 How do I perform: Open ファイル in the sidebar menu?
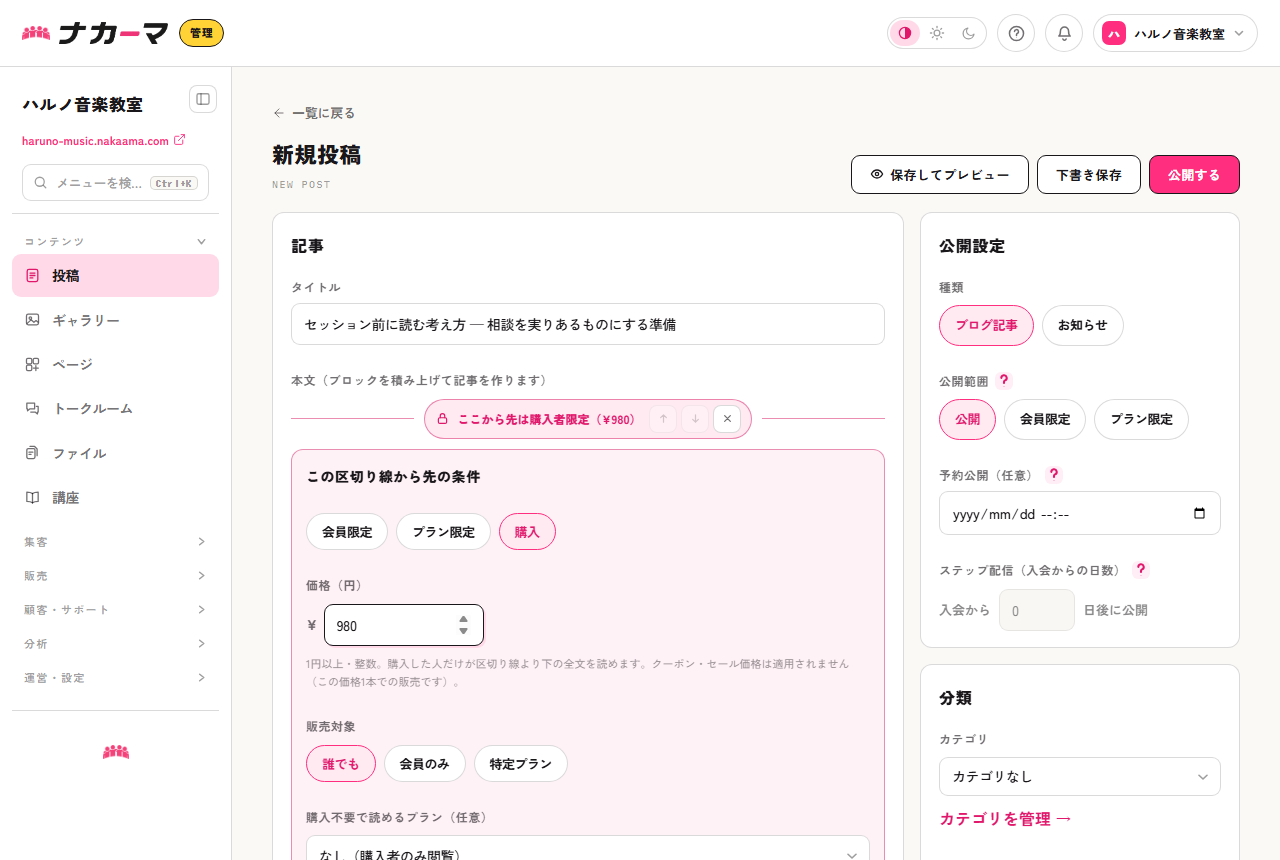[116, 453]
